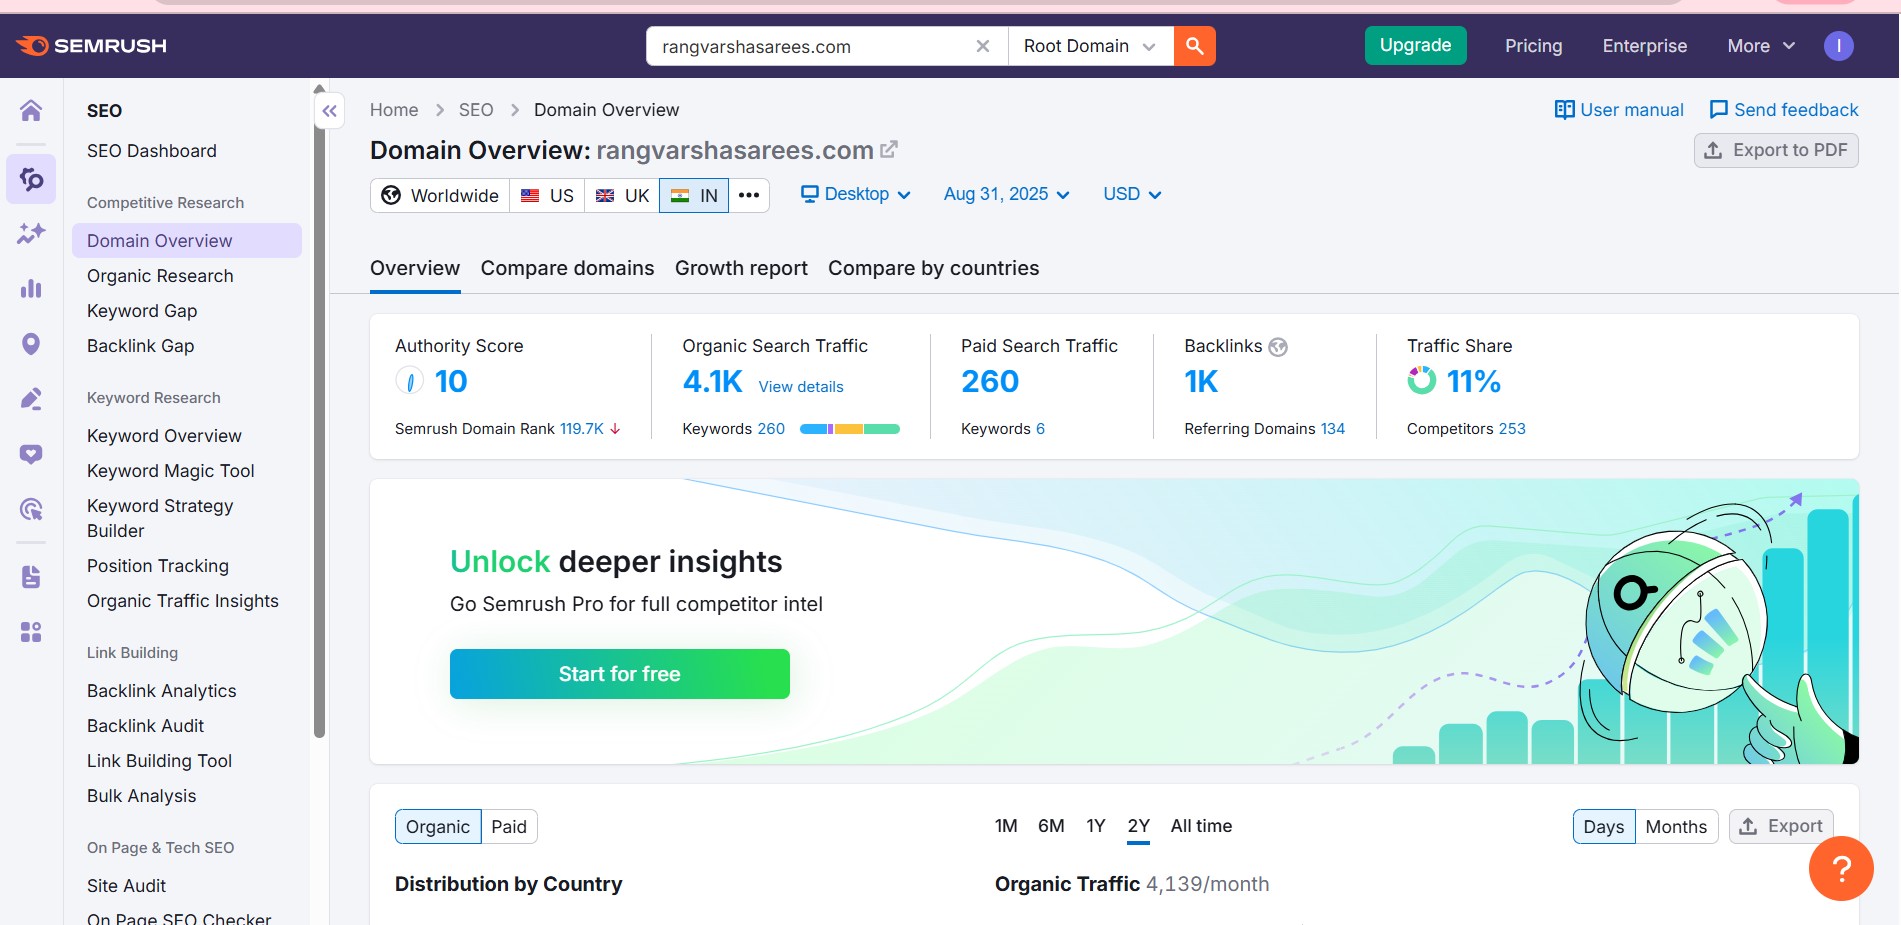
Task: Click the orange help question mark button
Action: 1840,868
